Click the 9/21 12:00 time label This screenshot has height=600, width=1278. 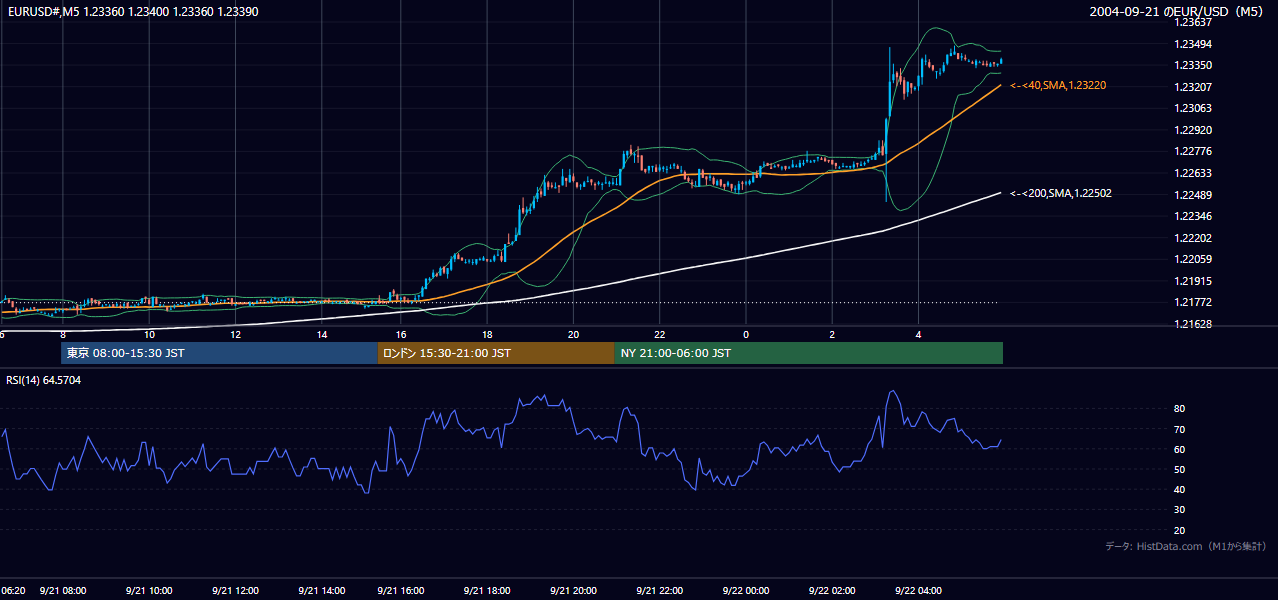coord(236,590)
